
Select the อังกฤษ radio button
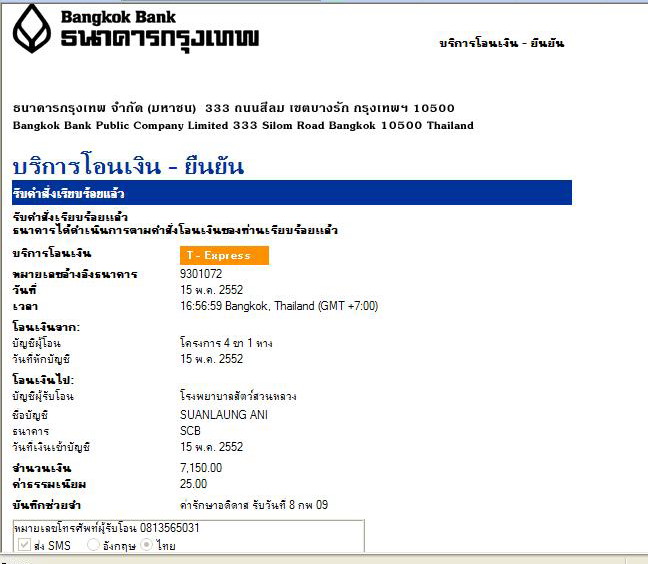point(93,545)
